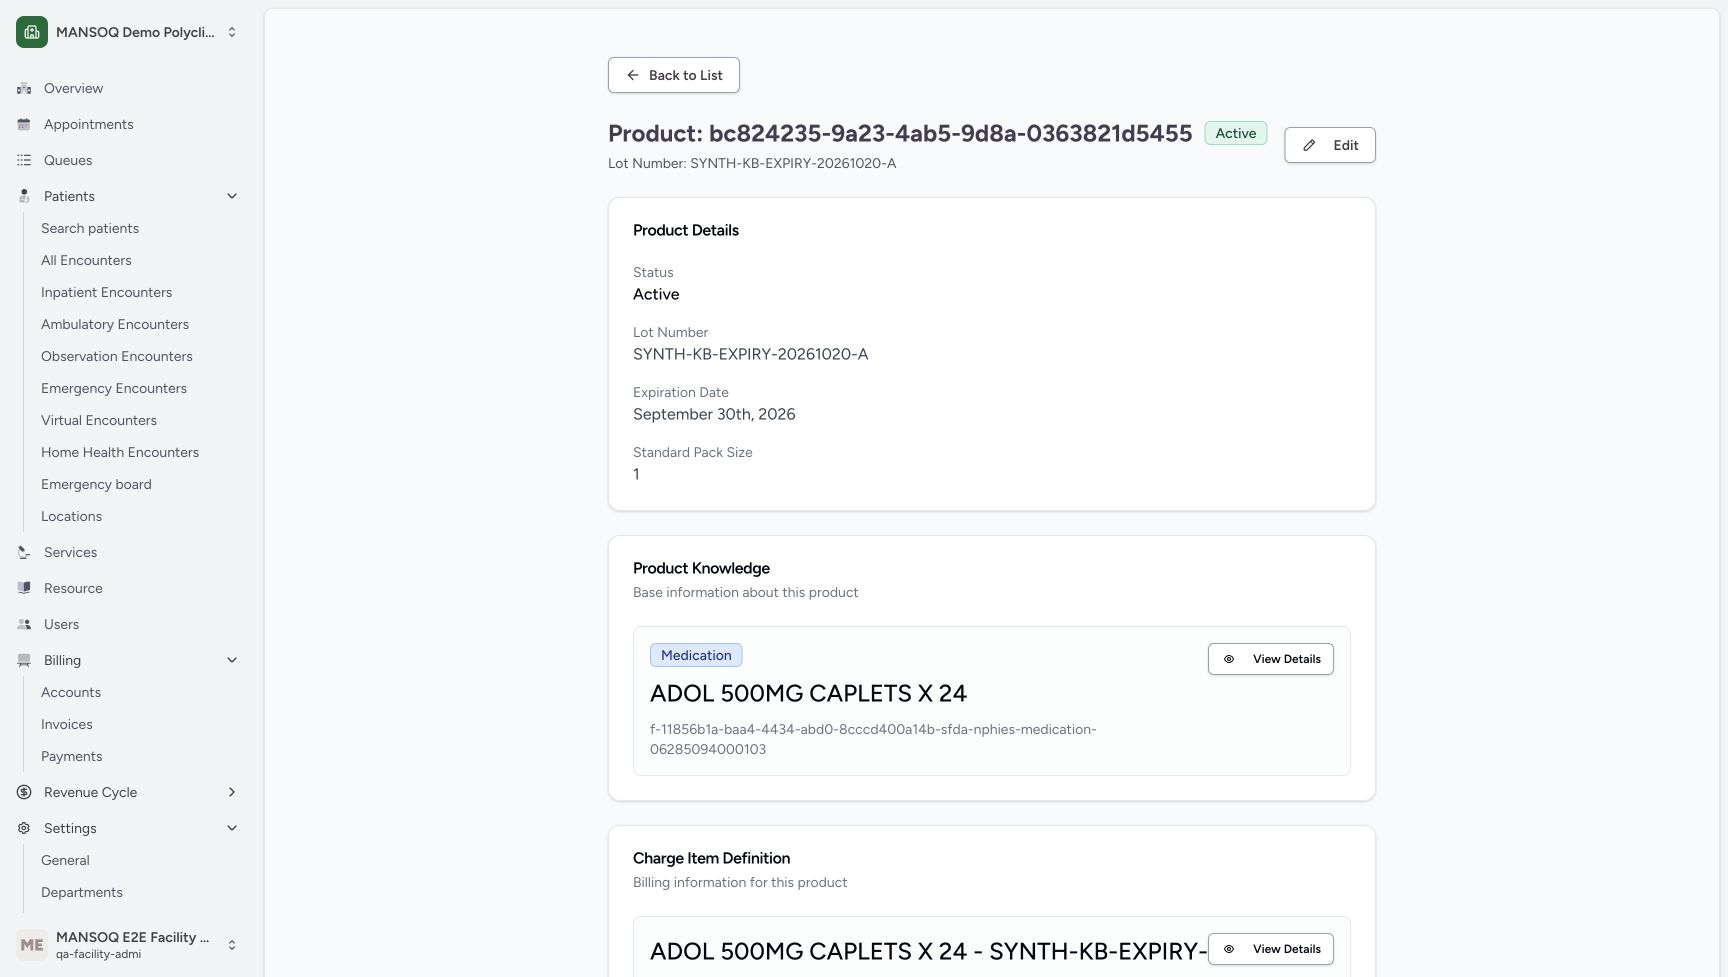Click the Appointments calendar icon
This screenshot has height=977, width=1728.
(24, 124)
